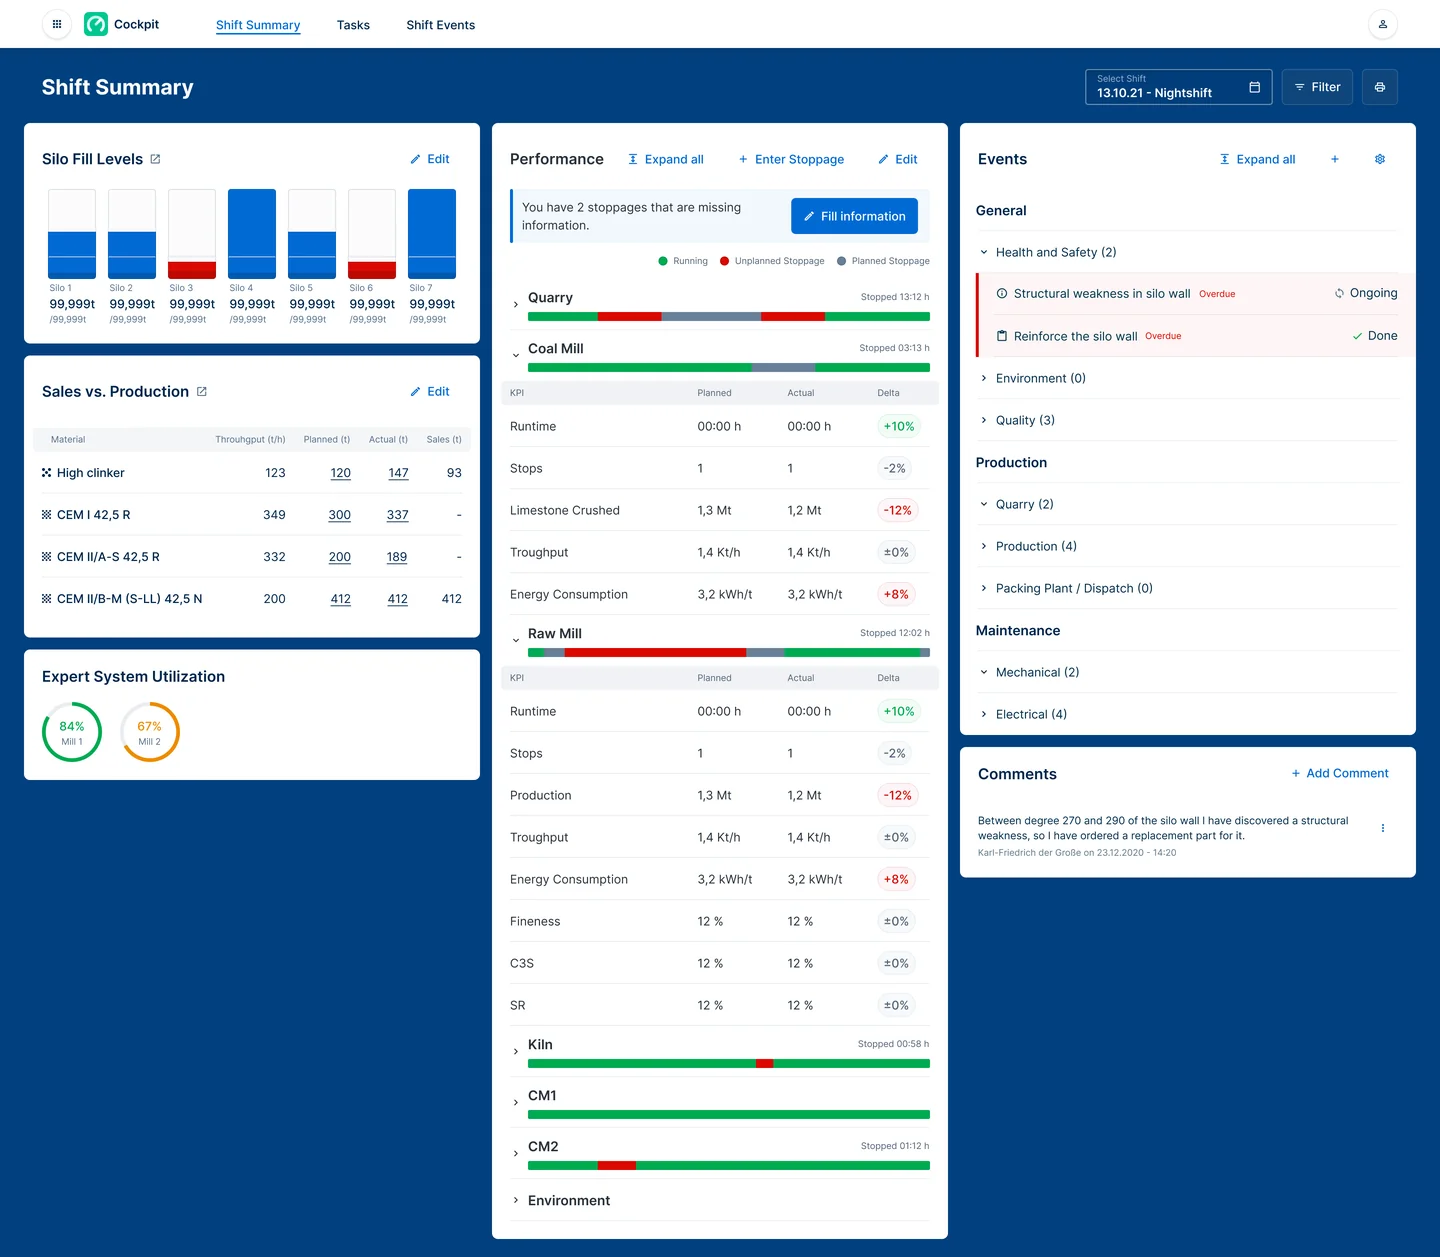The image size is (1440, 1257).
Task: Expand the Electrical (4) events group
Action: click(984, 714)
